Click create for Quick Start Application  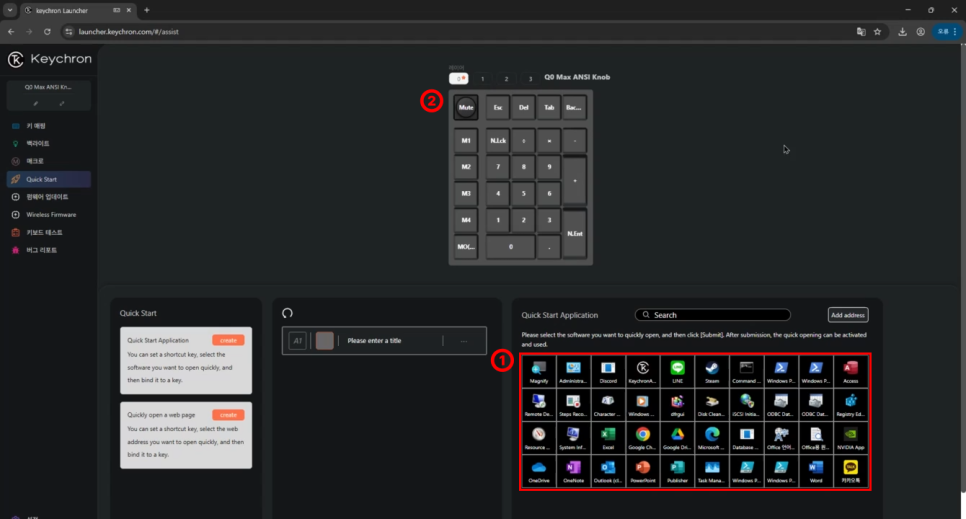(x=228, y=340)
